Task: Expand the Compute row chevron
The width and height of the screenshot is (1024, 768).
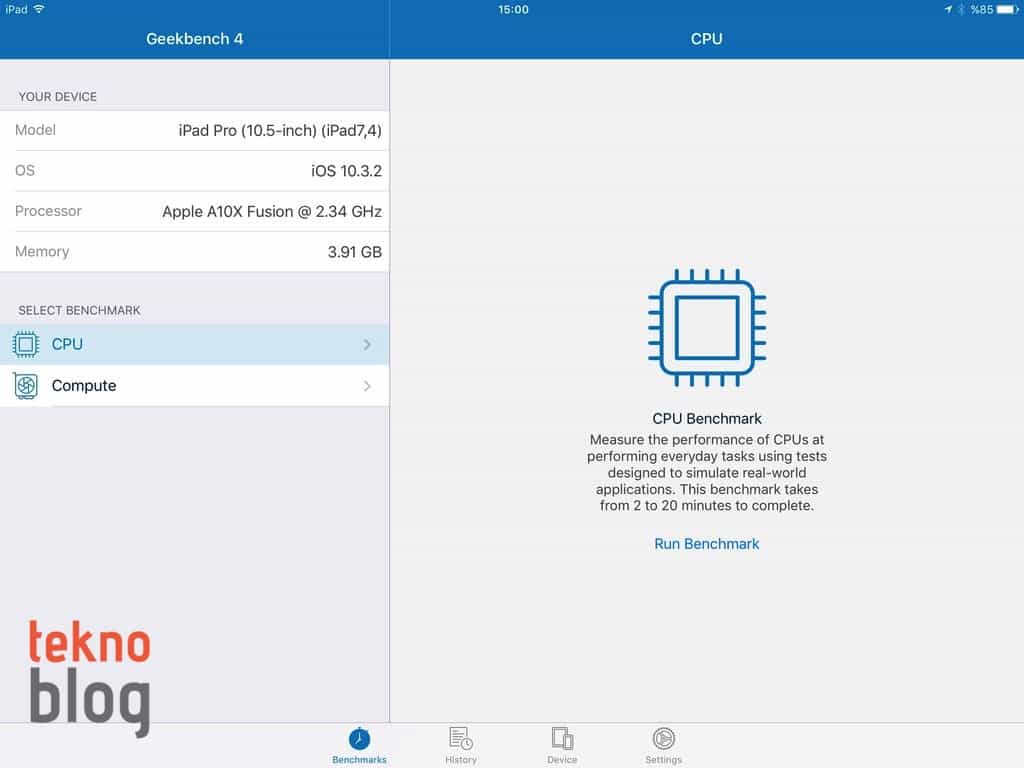Action: coord(367,386)
